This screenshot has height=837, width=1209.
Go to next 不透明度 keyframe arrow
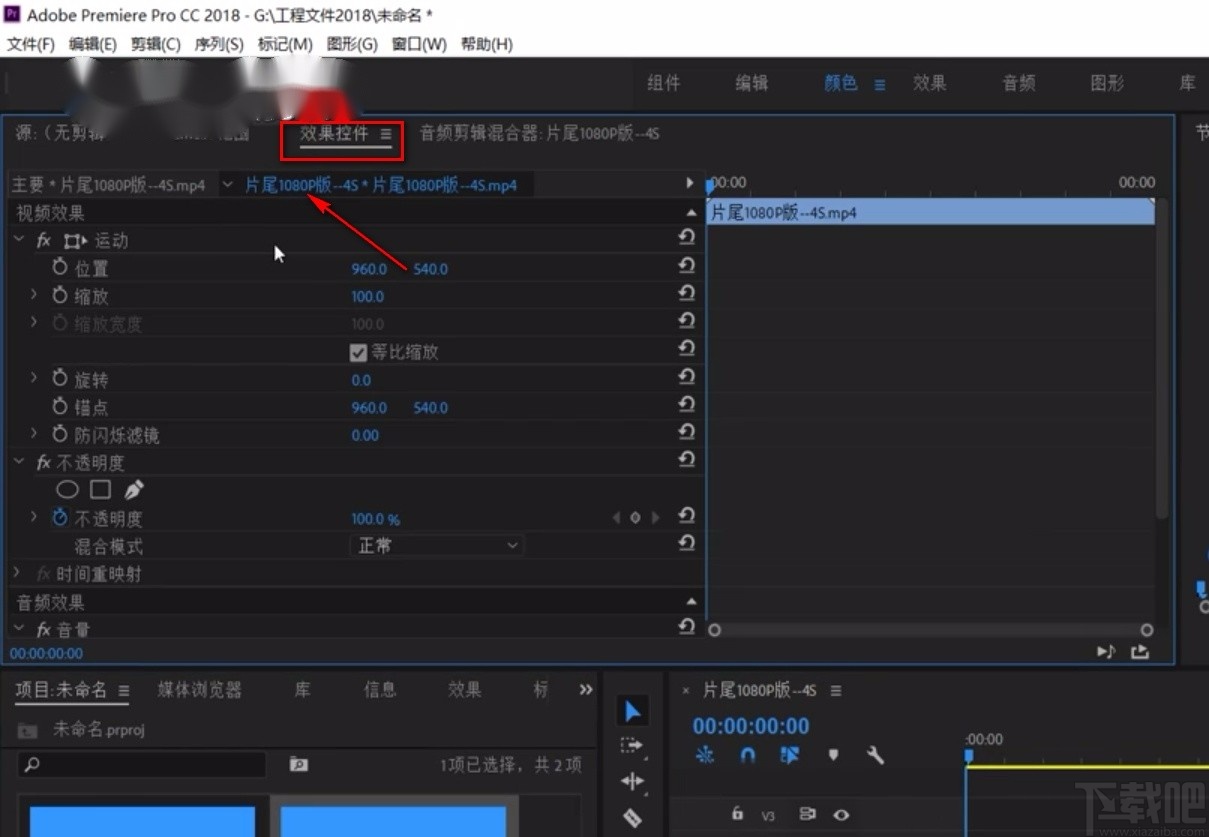[655, 518]
